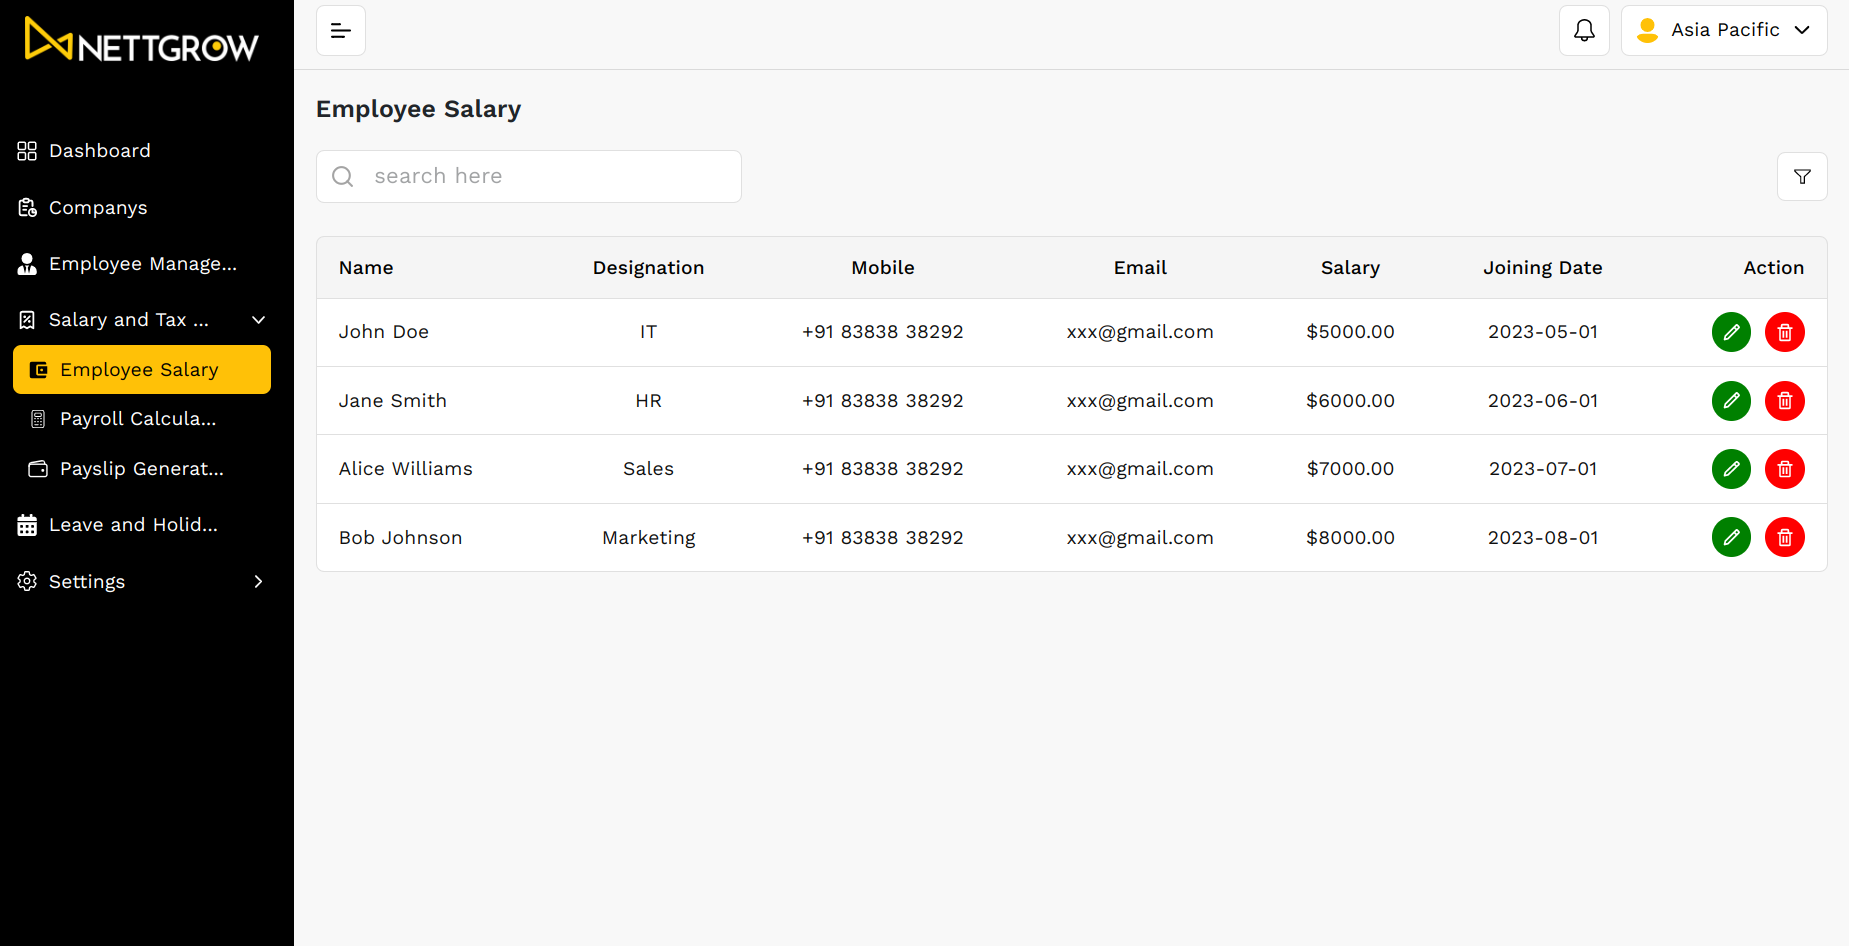Image resolution: width=1849 pixels, height=946 pixels.
Task: Open the notifications bell
Action: pyautogui.click(x=1584, y=30)
